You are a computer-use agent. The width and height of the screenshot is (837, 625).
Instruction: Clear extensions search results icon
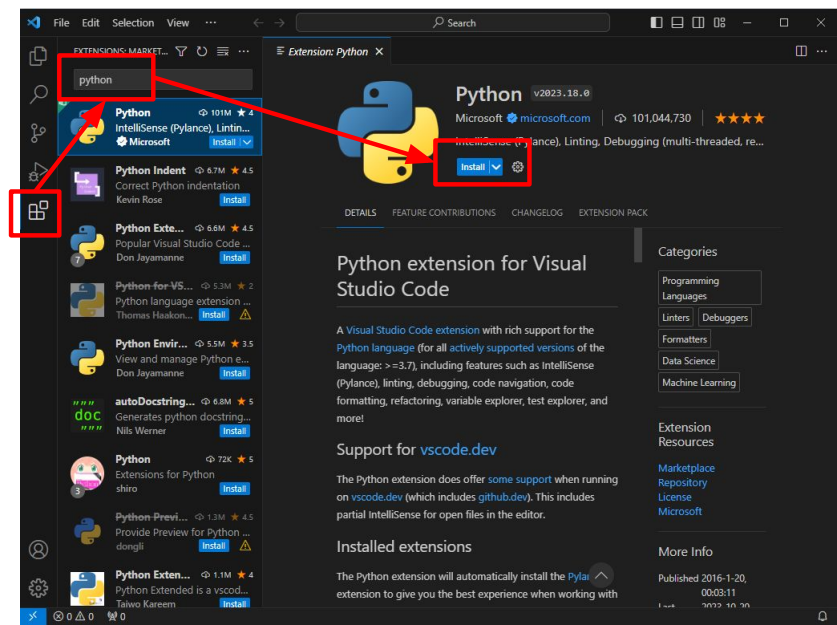223,51
